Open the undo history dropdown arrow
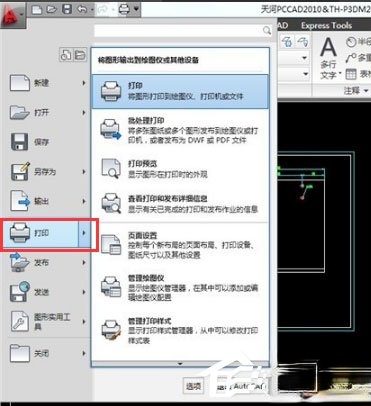The image size is (371, 406). [x=92, y=10]
